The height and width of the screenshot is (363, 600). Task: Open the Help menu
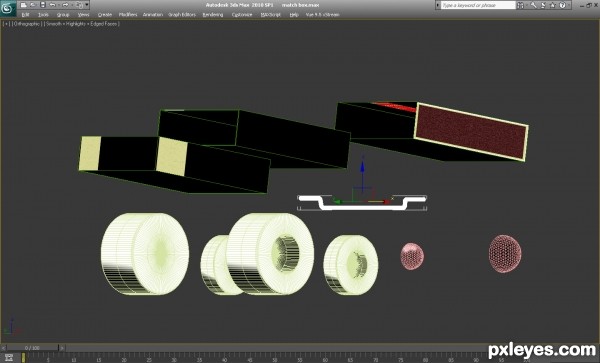point(294,15)
